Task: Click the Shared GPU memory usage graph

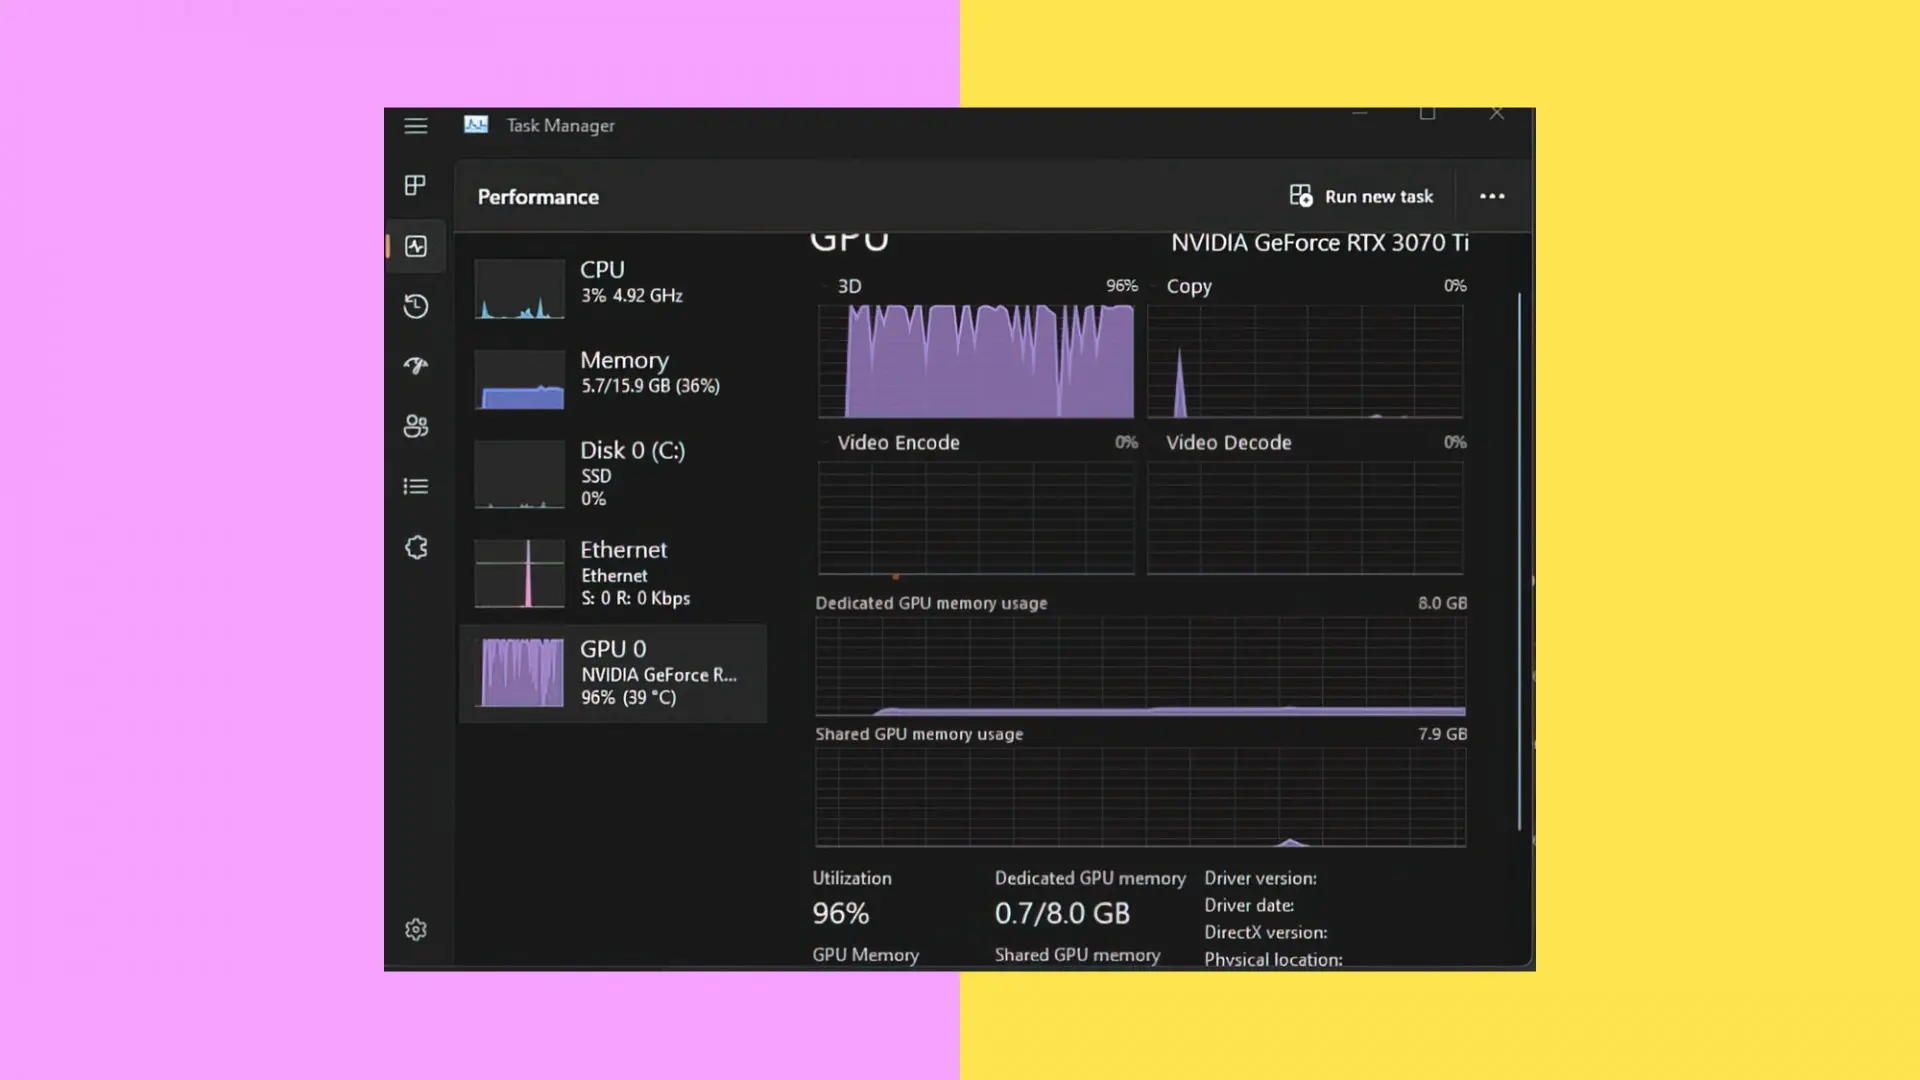Action: pos(1141,798)
